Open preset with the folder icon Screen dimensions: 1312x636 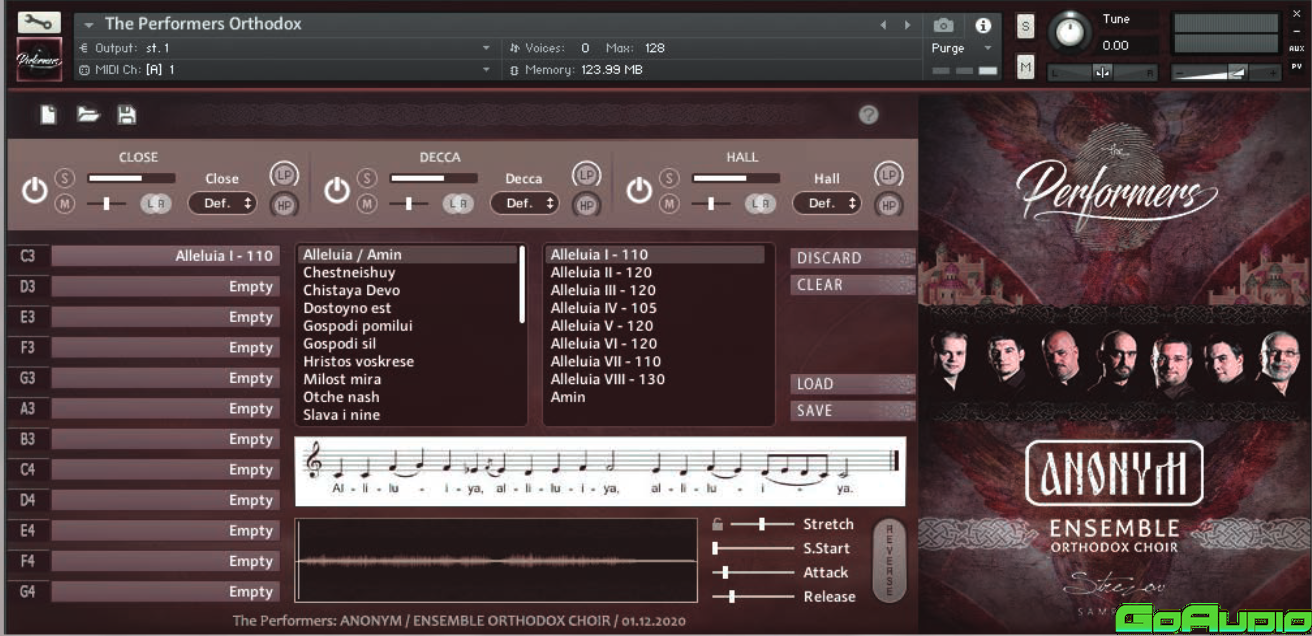[x=89, y=115]
